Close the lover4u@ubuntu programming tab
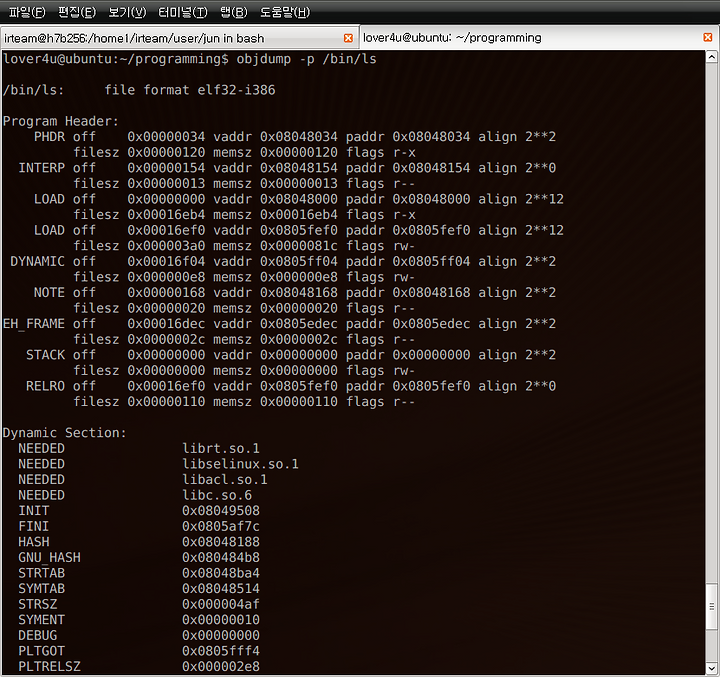 [x=708, y=37]
